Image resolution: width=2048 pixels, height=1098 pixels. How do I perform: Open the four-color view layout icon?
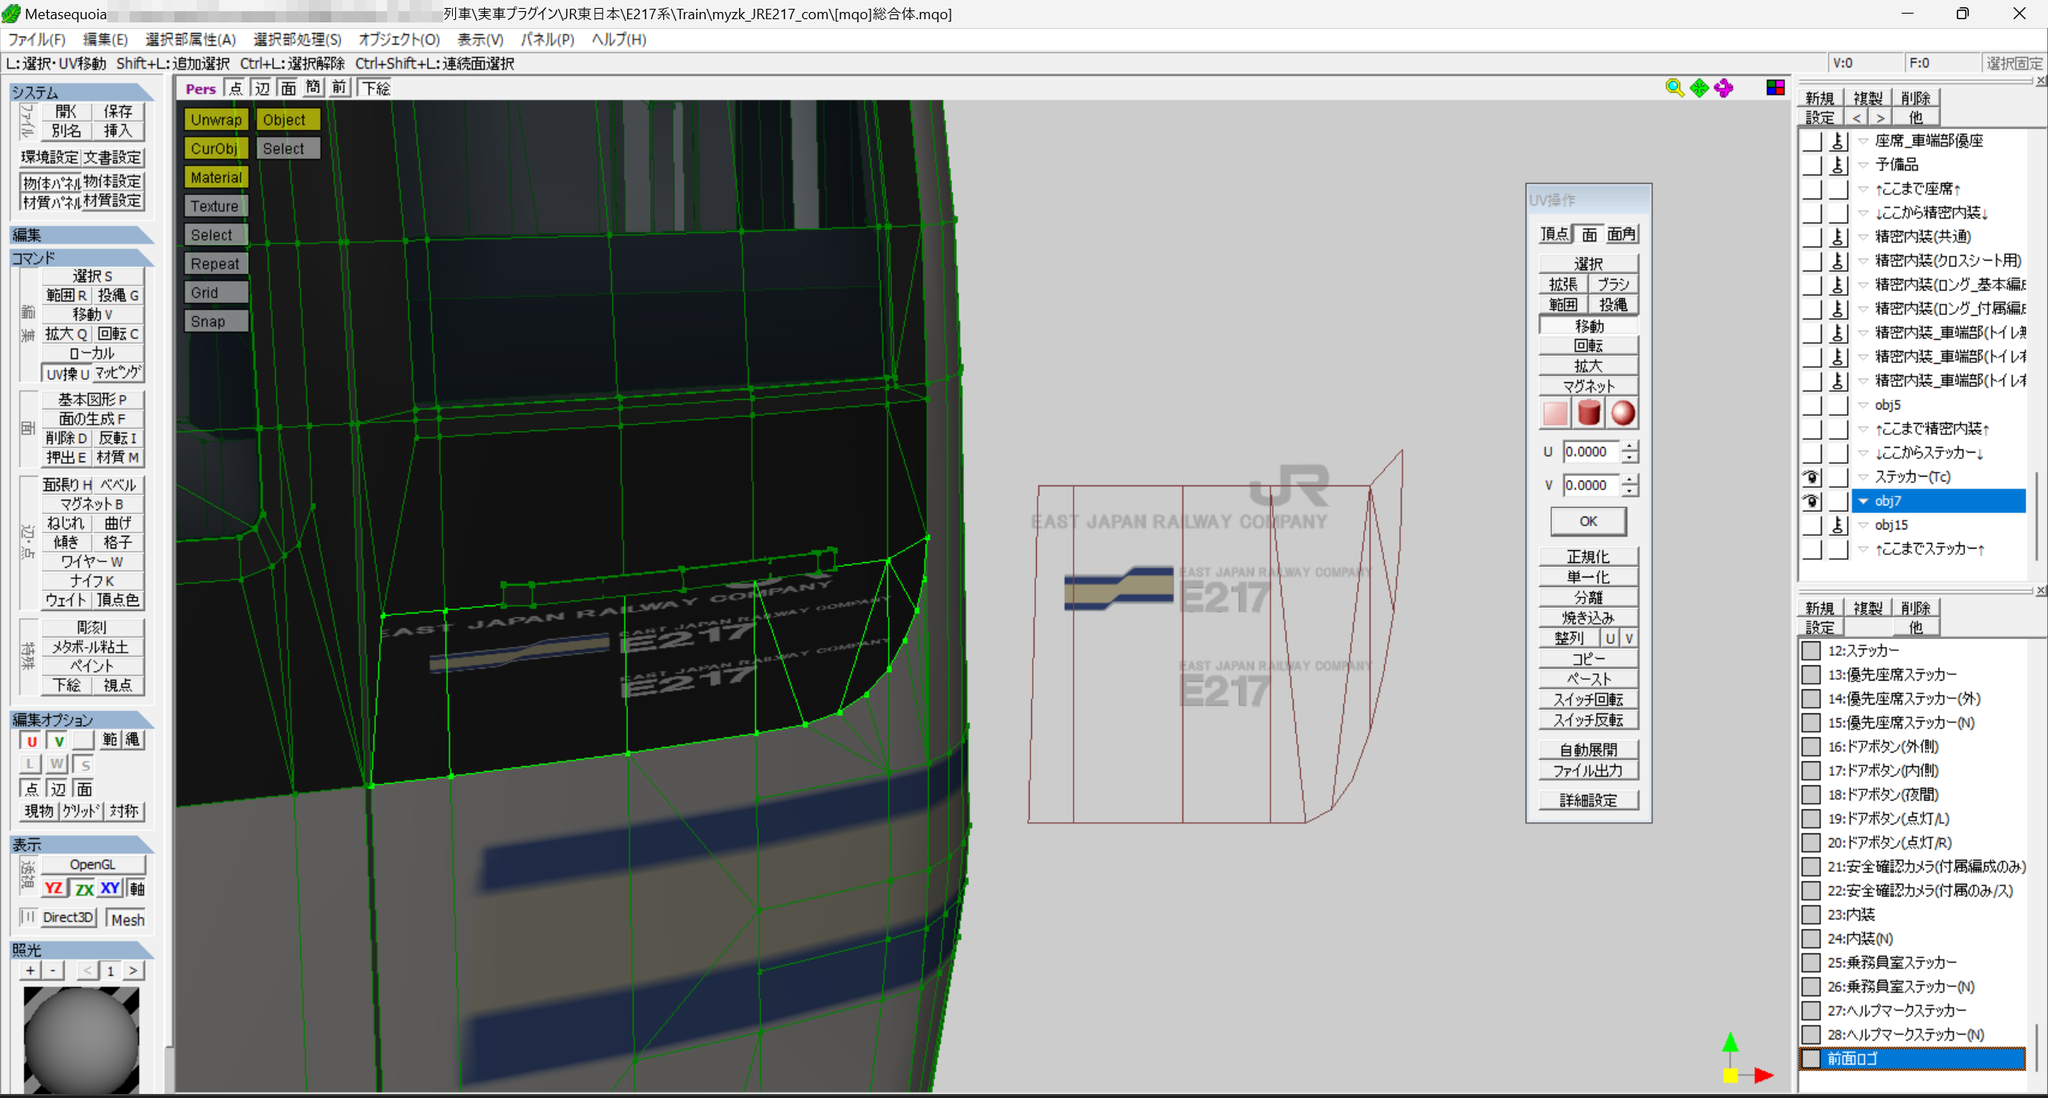(x=1775, y=88)
